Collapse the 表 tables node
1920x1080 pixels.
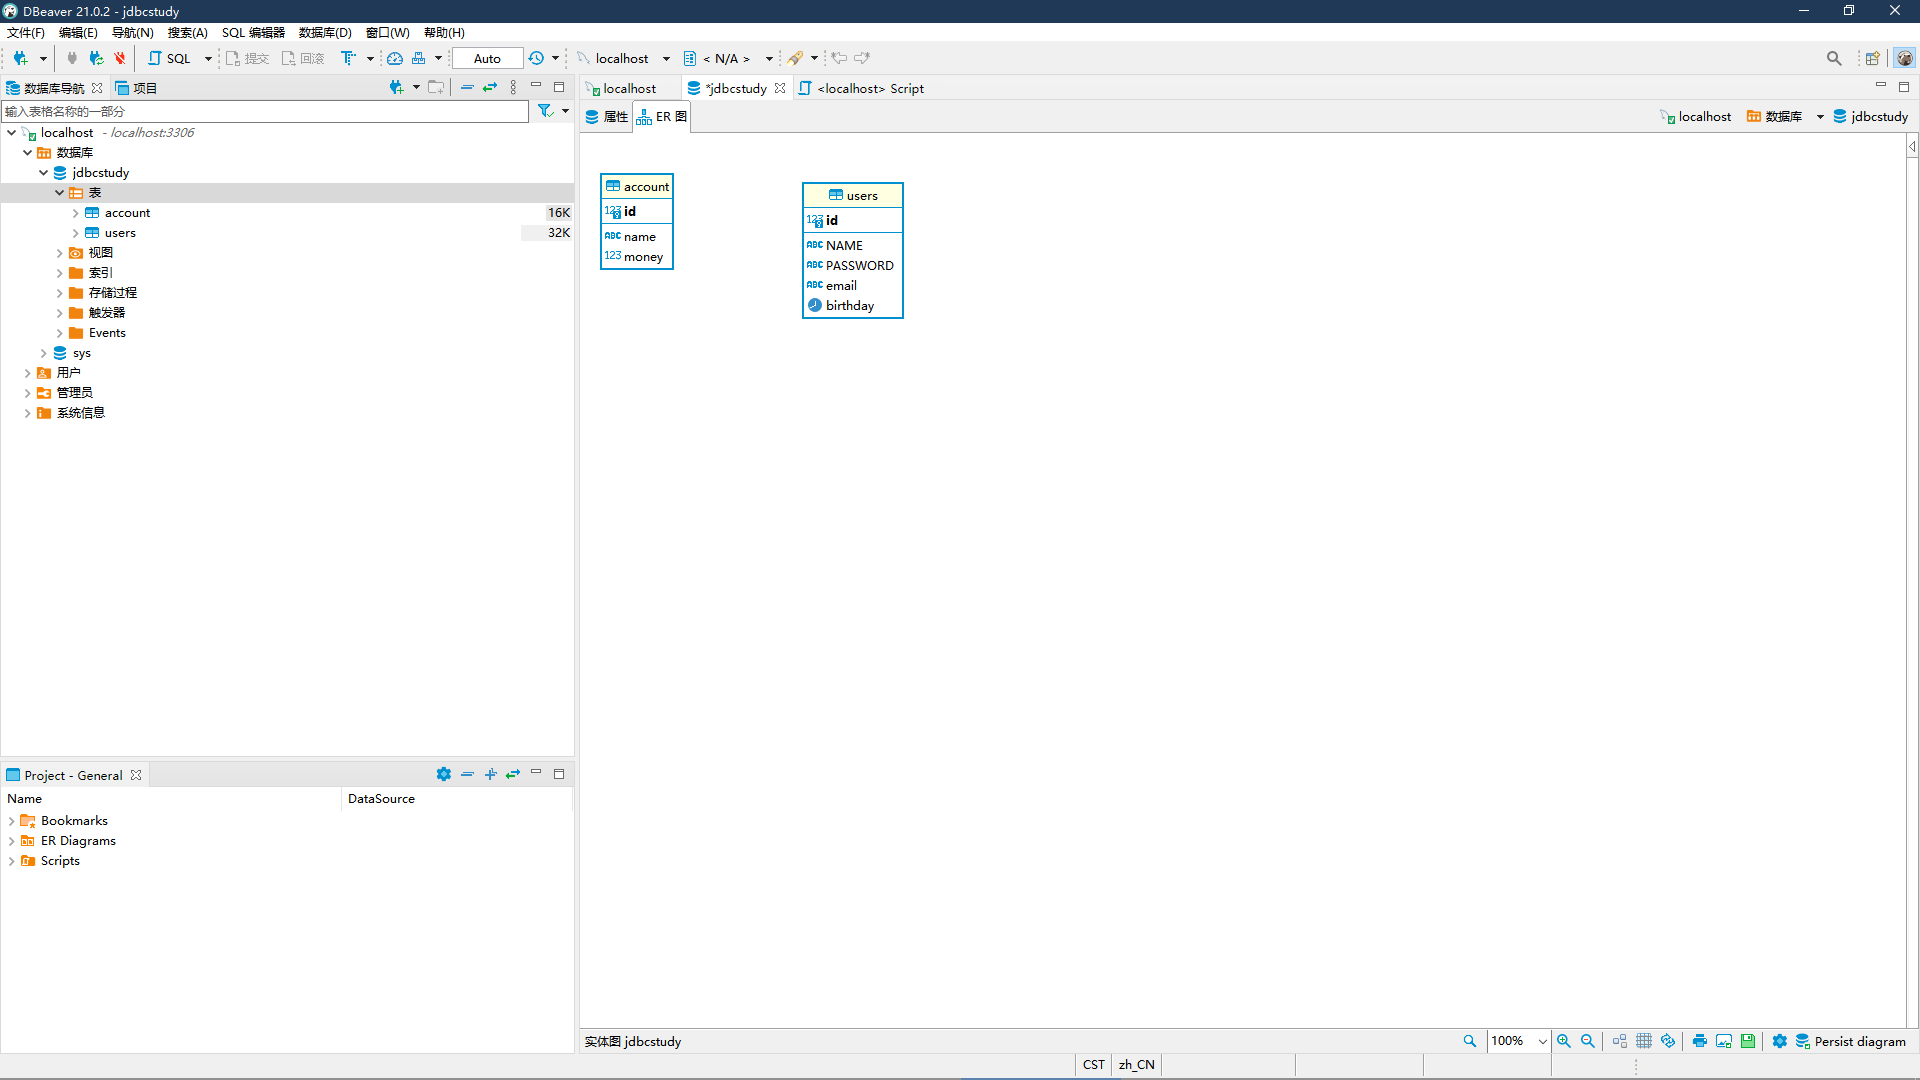point(59,192)
